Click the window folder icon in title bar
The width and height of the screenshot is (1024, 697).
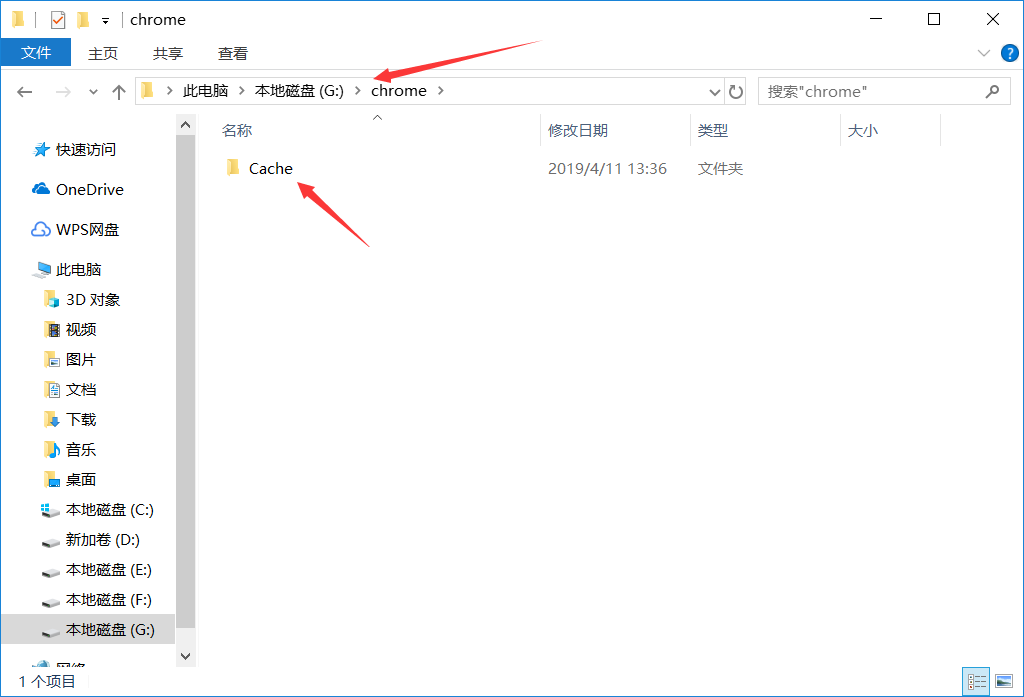pos(18,20)
